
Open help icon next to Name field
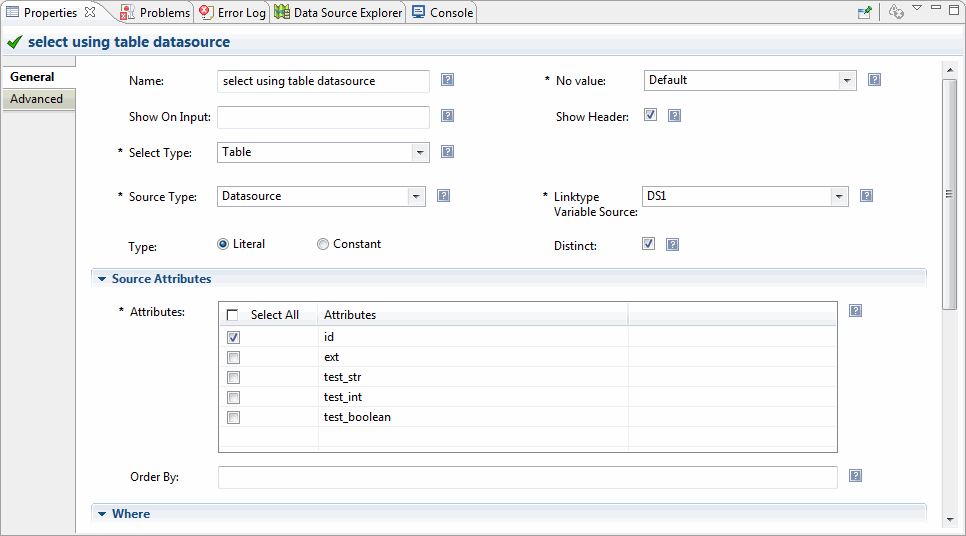click(x=447, y=79)
